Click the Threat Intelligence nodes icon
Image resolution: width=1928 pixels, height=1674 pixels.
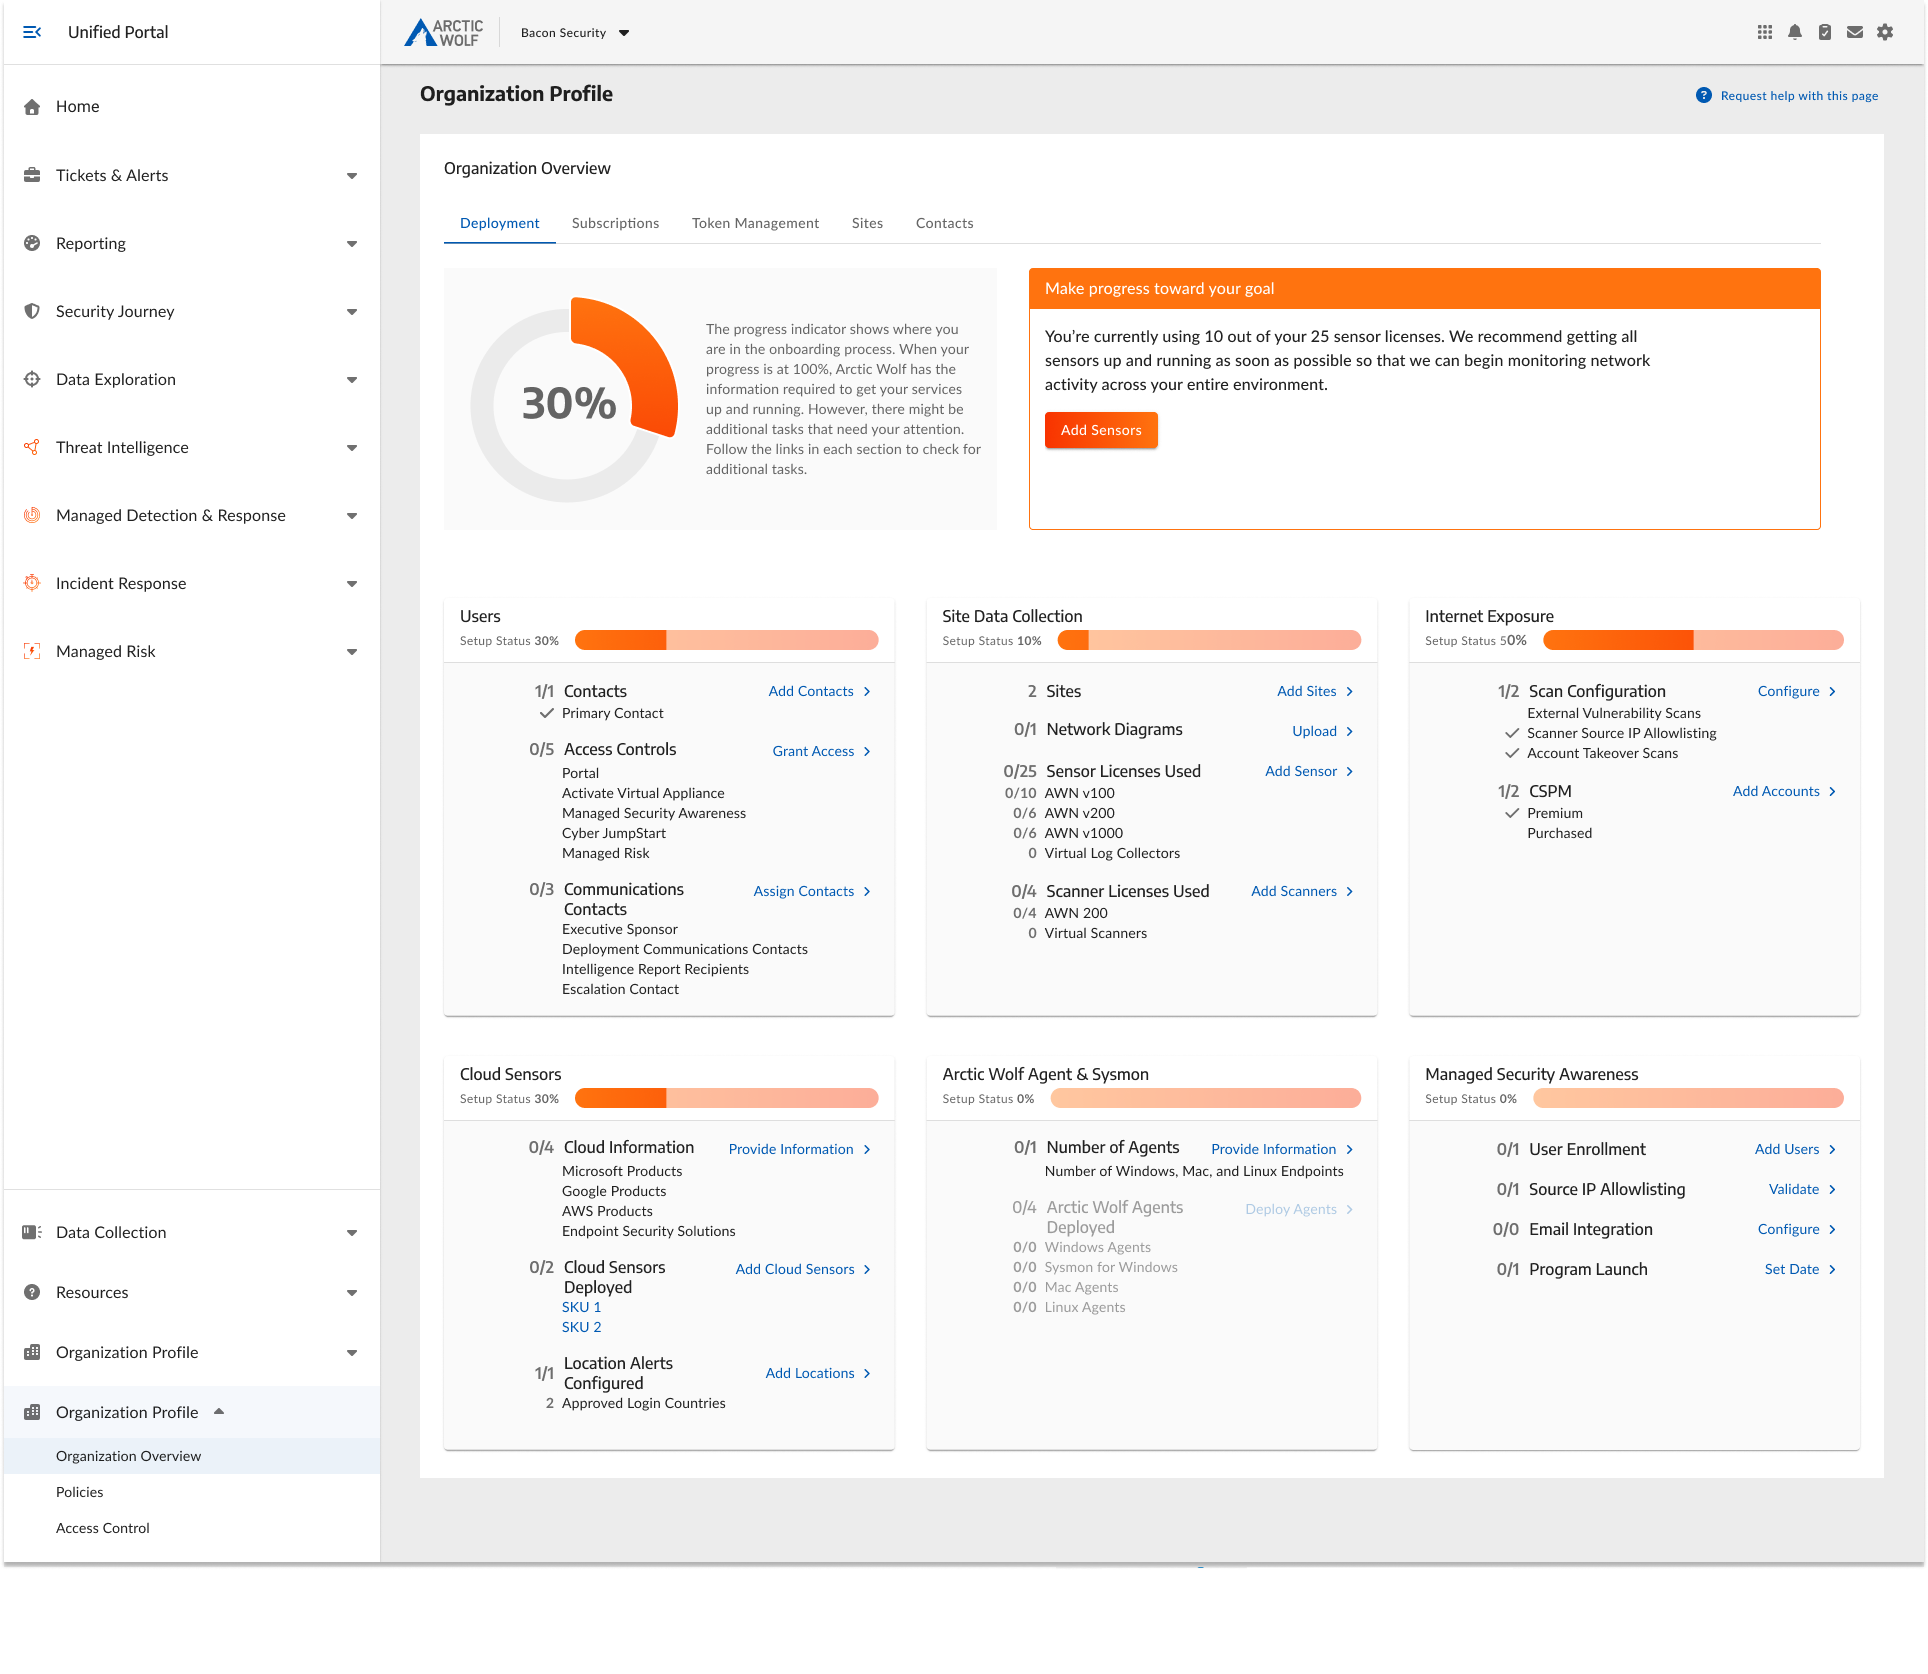32,447
